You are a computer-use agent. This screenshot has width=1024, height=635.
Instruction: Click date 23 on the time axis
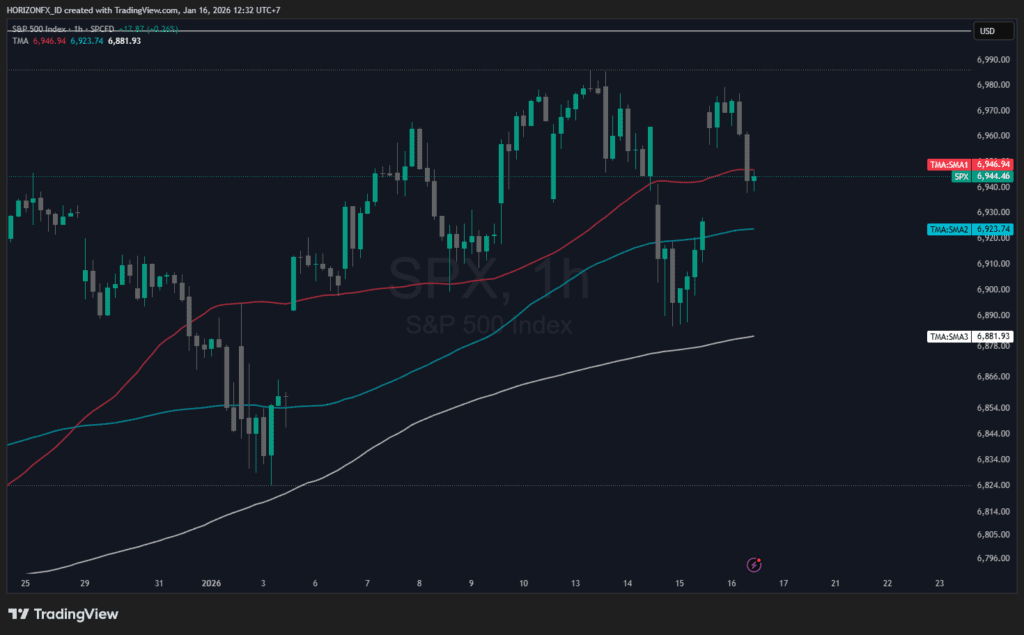tap(938, 583)
